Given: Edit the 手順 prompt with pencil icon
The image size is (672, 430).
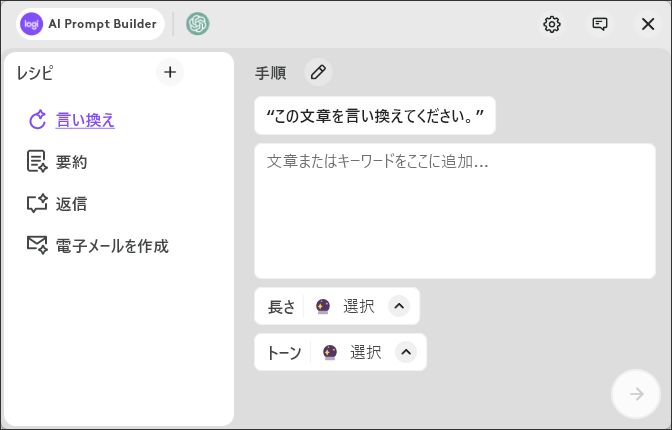Looking at the screenshot, I should pyautogui.click(x=318, y=72).
